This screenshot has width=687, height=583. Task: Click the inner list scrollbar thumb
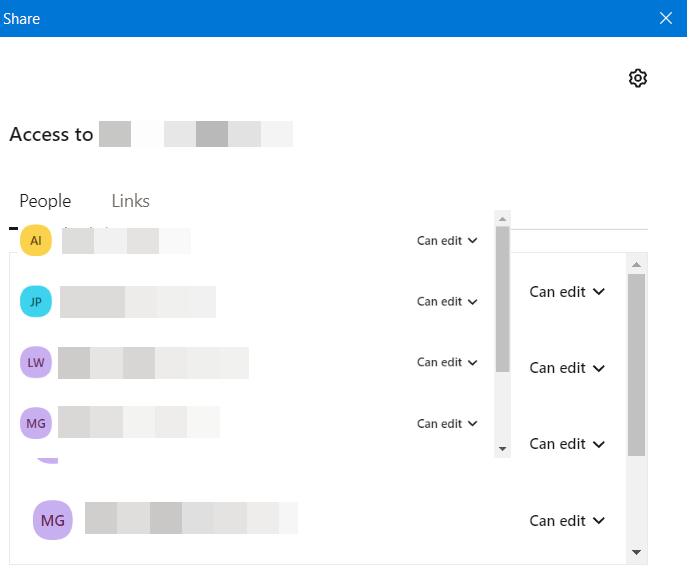point(502,298)
